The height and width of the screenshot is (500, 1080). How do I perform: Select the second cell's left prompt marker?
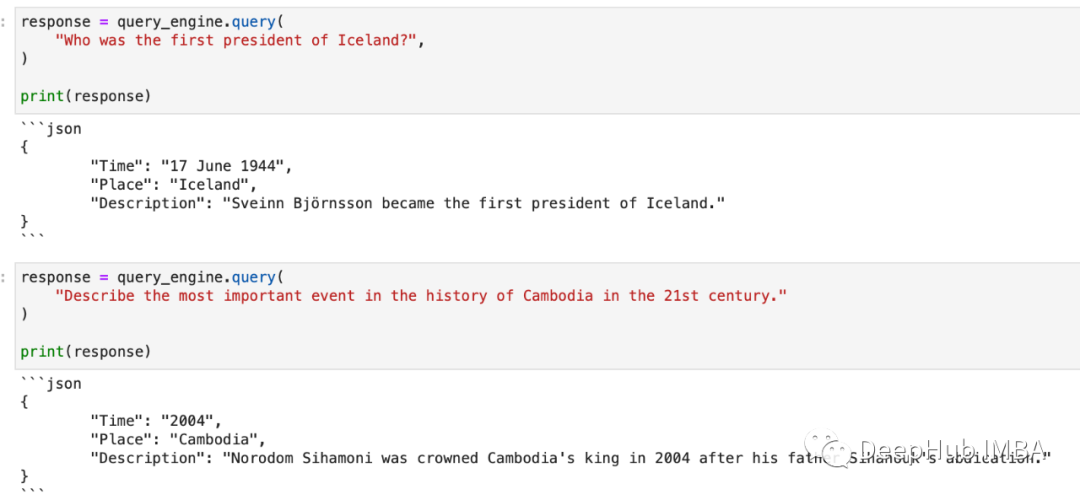3,278
